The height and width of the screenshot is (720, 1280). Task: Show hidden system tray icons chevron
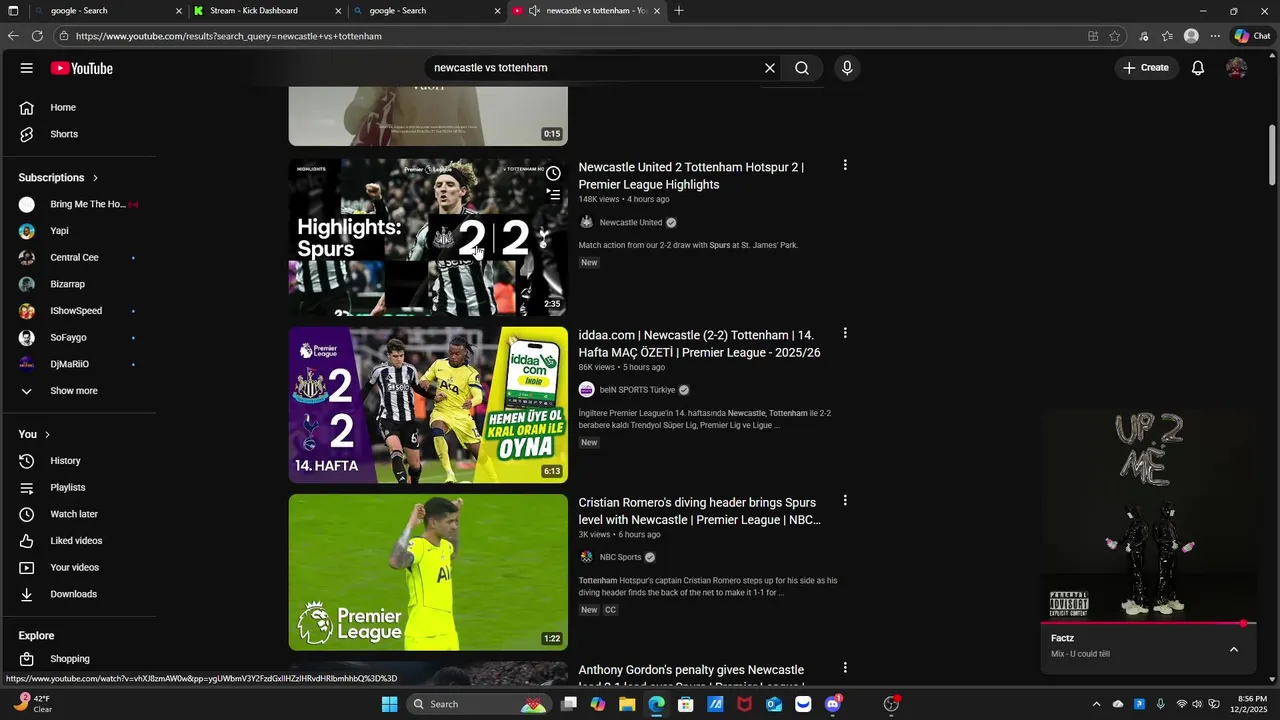(1096, 704)
